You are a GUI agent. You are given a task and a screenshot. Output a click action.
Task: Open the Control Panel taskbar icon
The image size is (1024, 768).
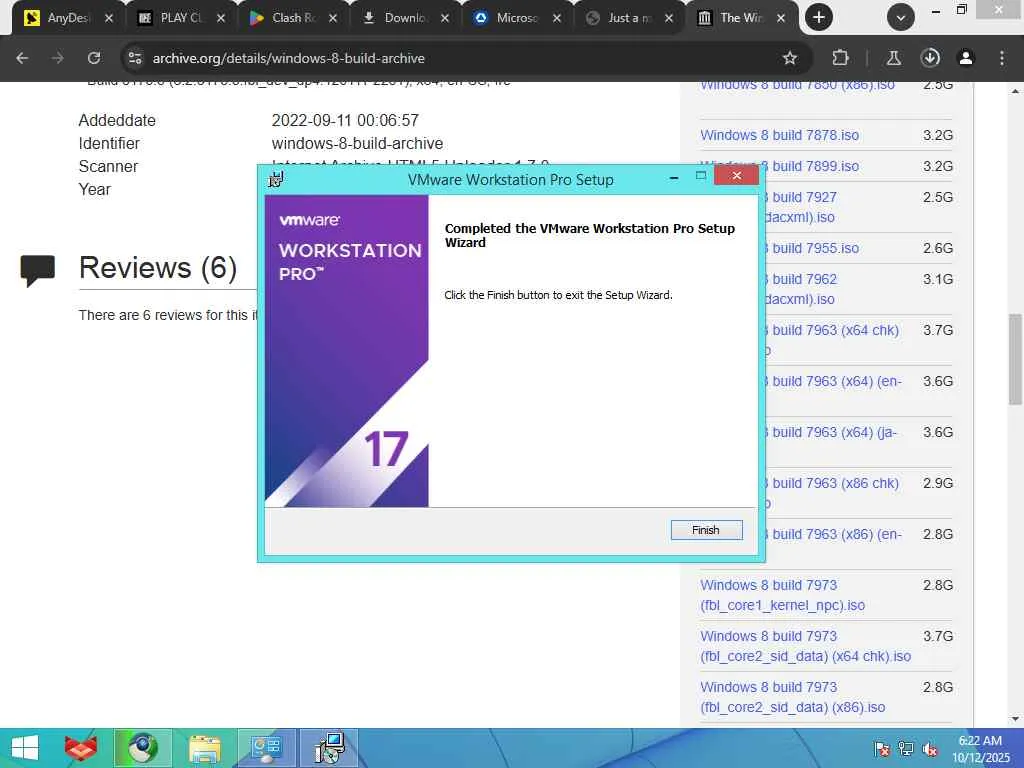pos(266,748)
